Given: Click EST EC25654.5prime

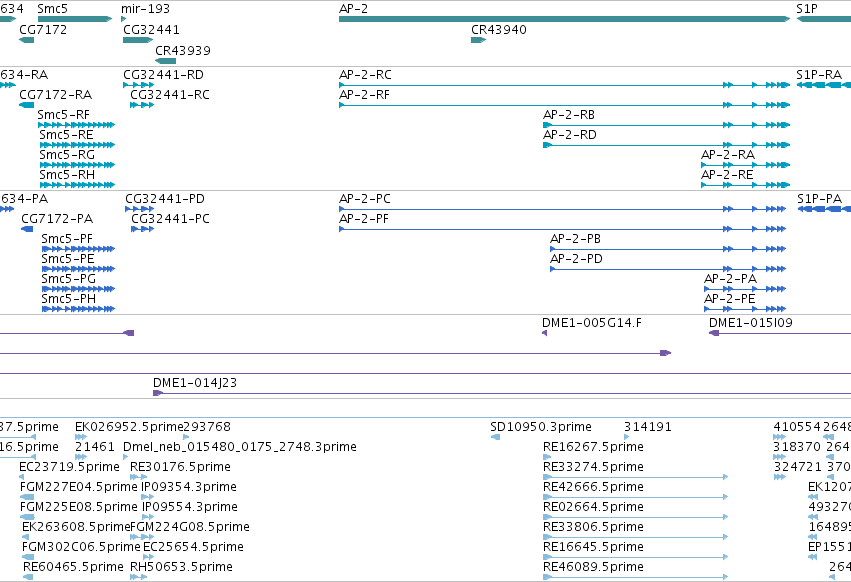Looking at the screenshot, I should point(146,557).
